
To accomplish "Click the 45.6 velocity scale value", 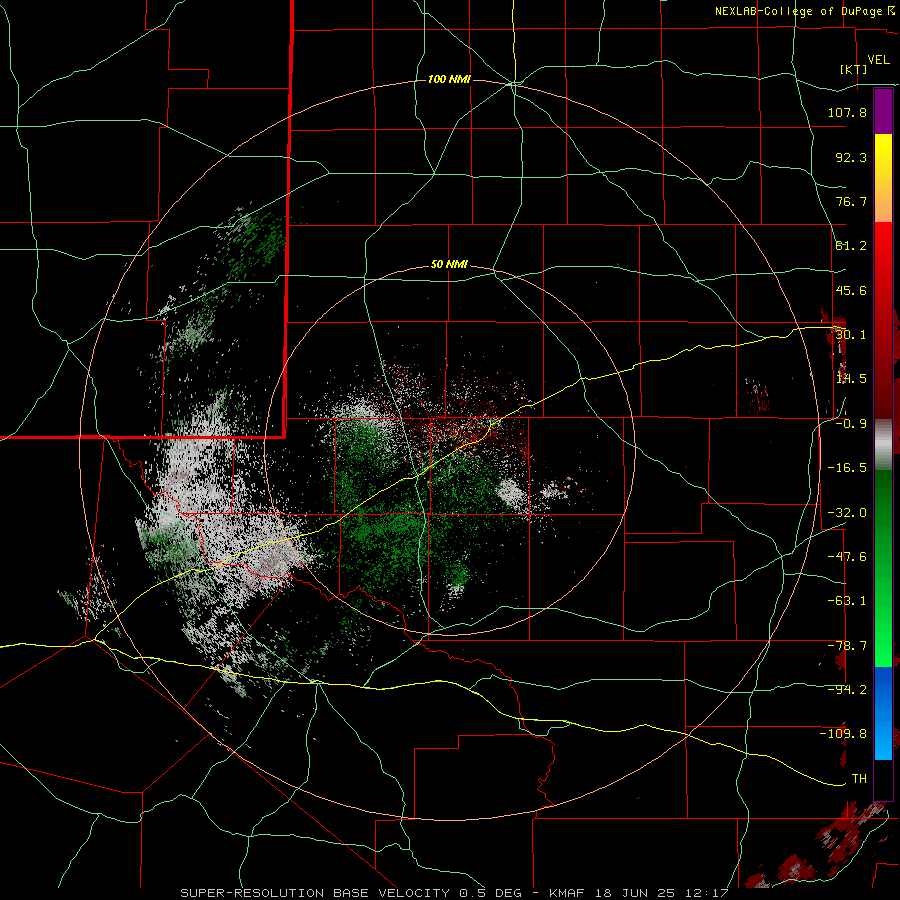I will point(851,290).
